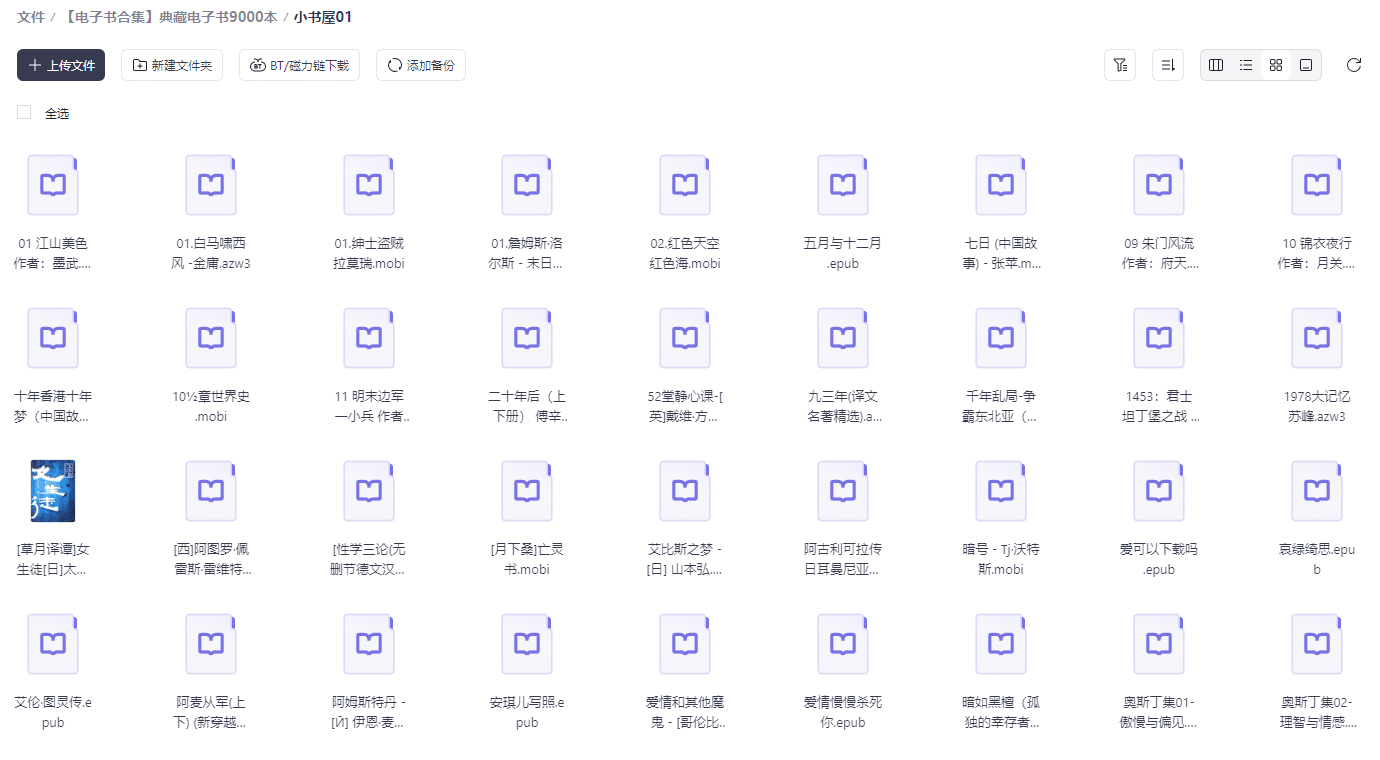Open the 女生徒 book cover thumbnail
The image size is (1380, 760).
(53, 491)
